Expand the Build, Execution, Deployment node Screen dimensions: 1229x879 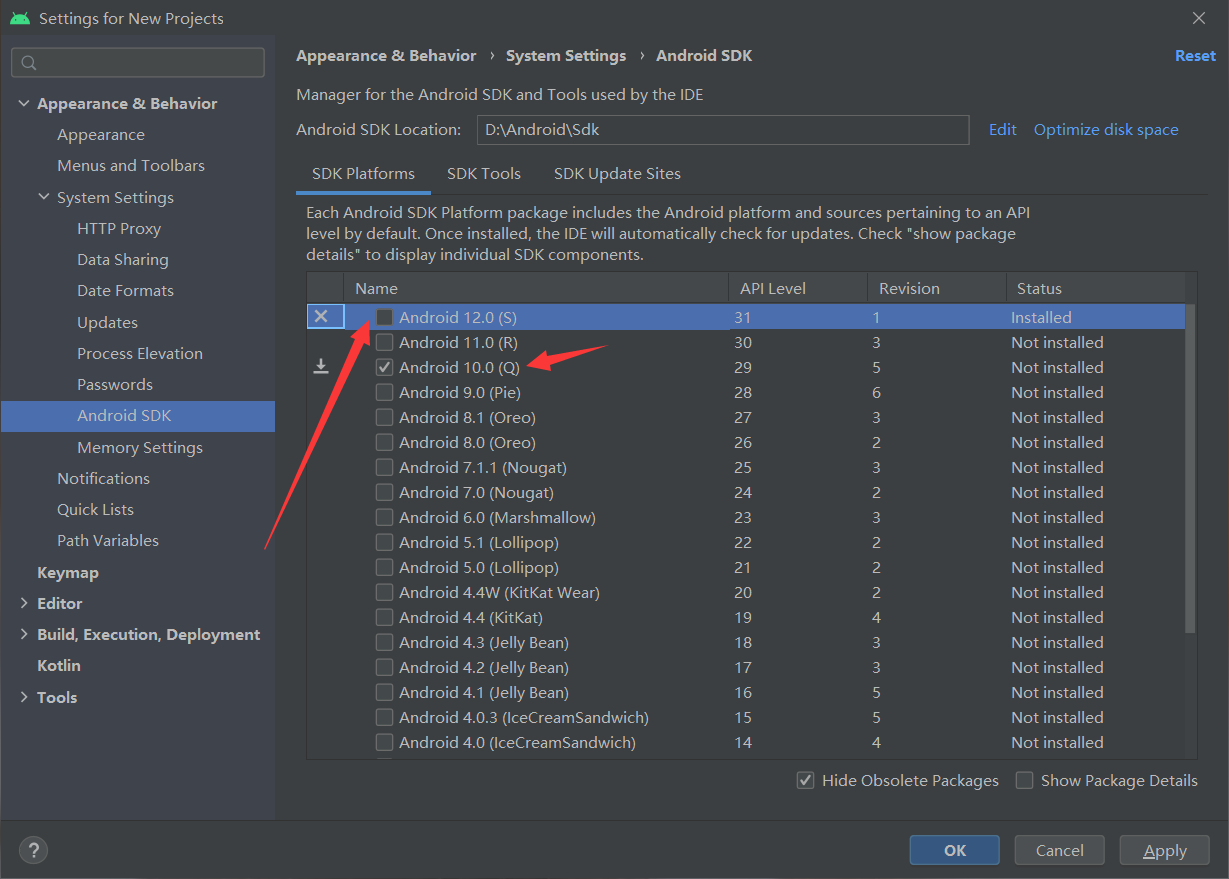pyautogui.click(x=24, y=634)
